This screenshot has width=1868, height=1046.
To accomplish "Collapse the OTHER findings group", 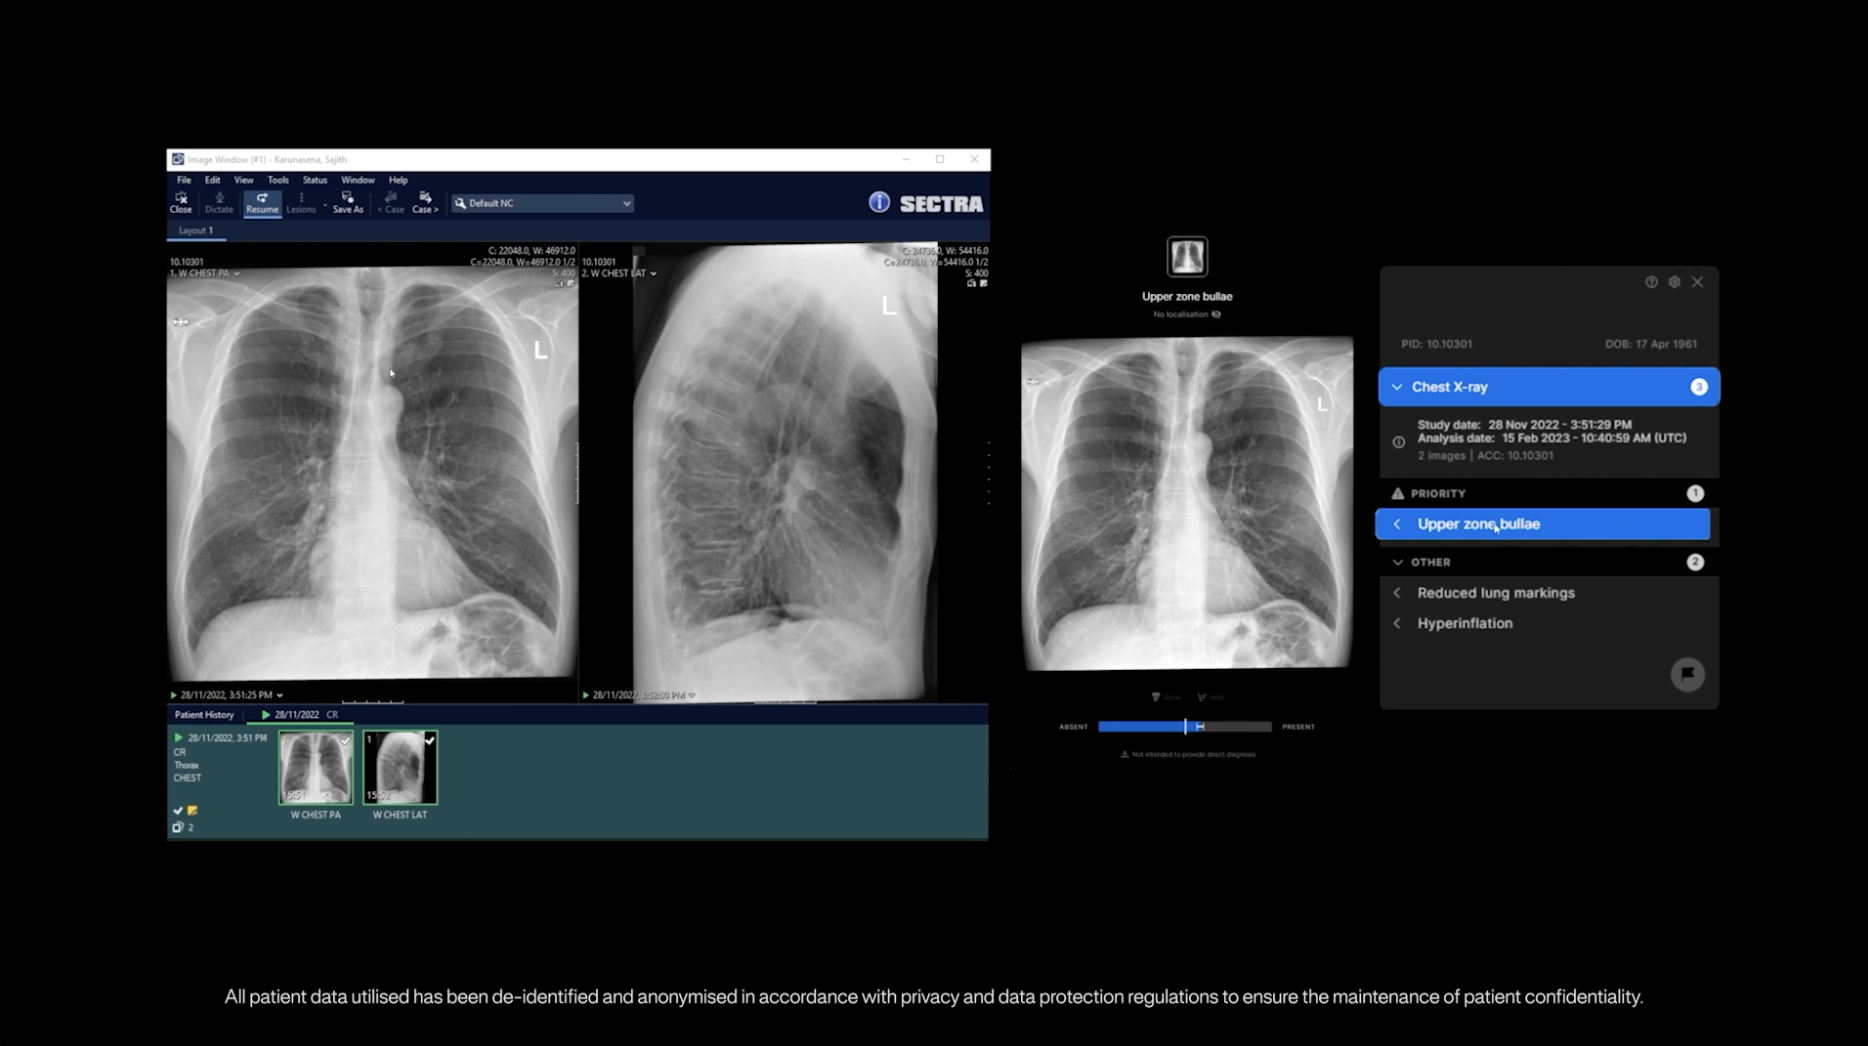I will (1397, 562).
